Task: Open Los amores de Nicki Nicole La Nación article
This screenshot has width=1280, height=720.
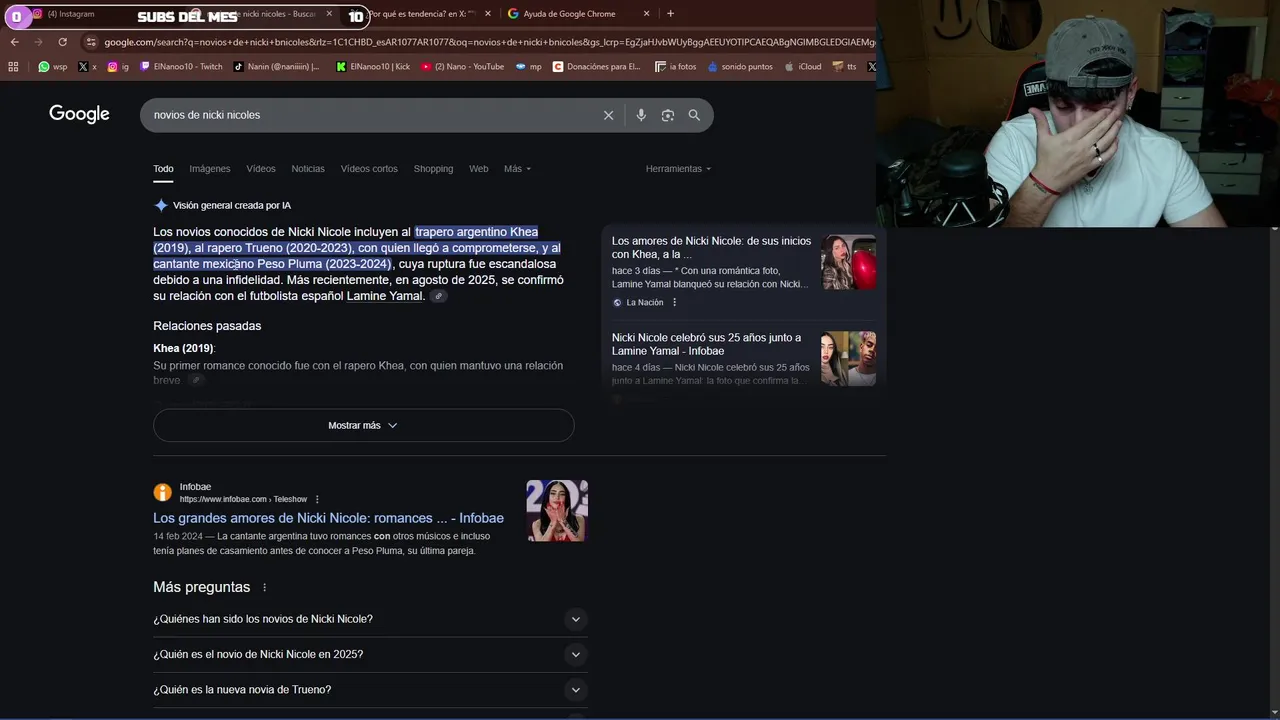Action: tap(711, 248)
